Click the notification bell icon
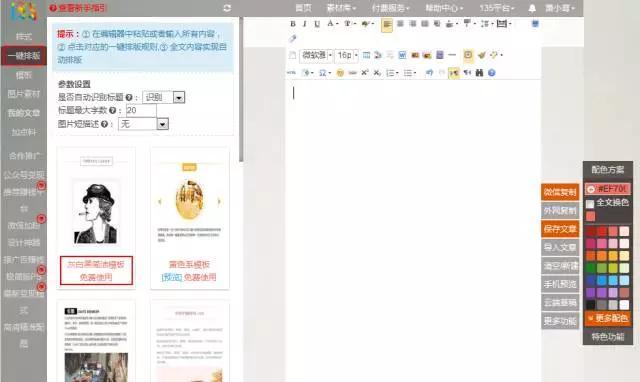 (532, 8)
